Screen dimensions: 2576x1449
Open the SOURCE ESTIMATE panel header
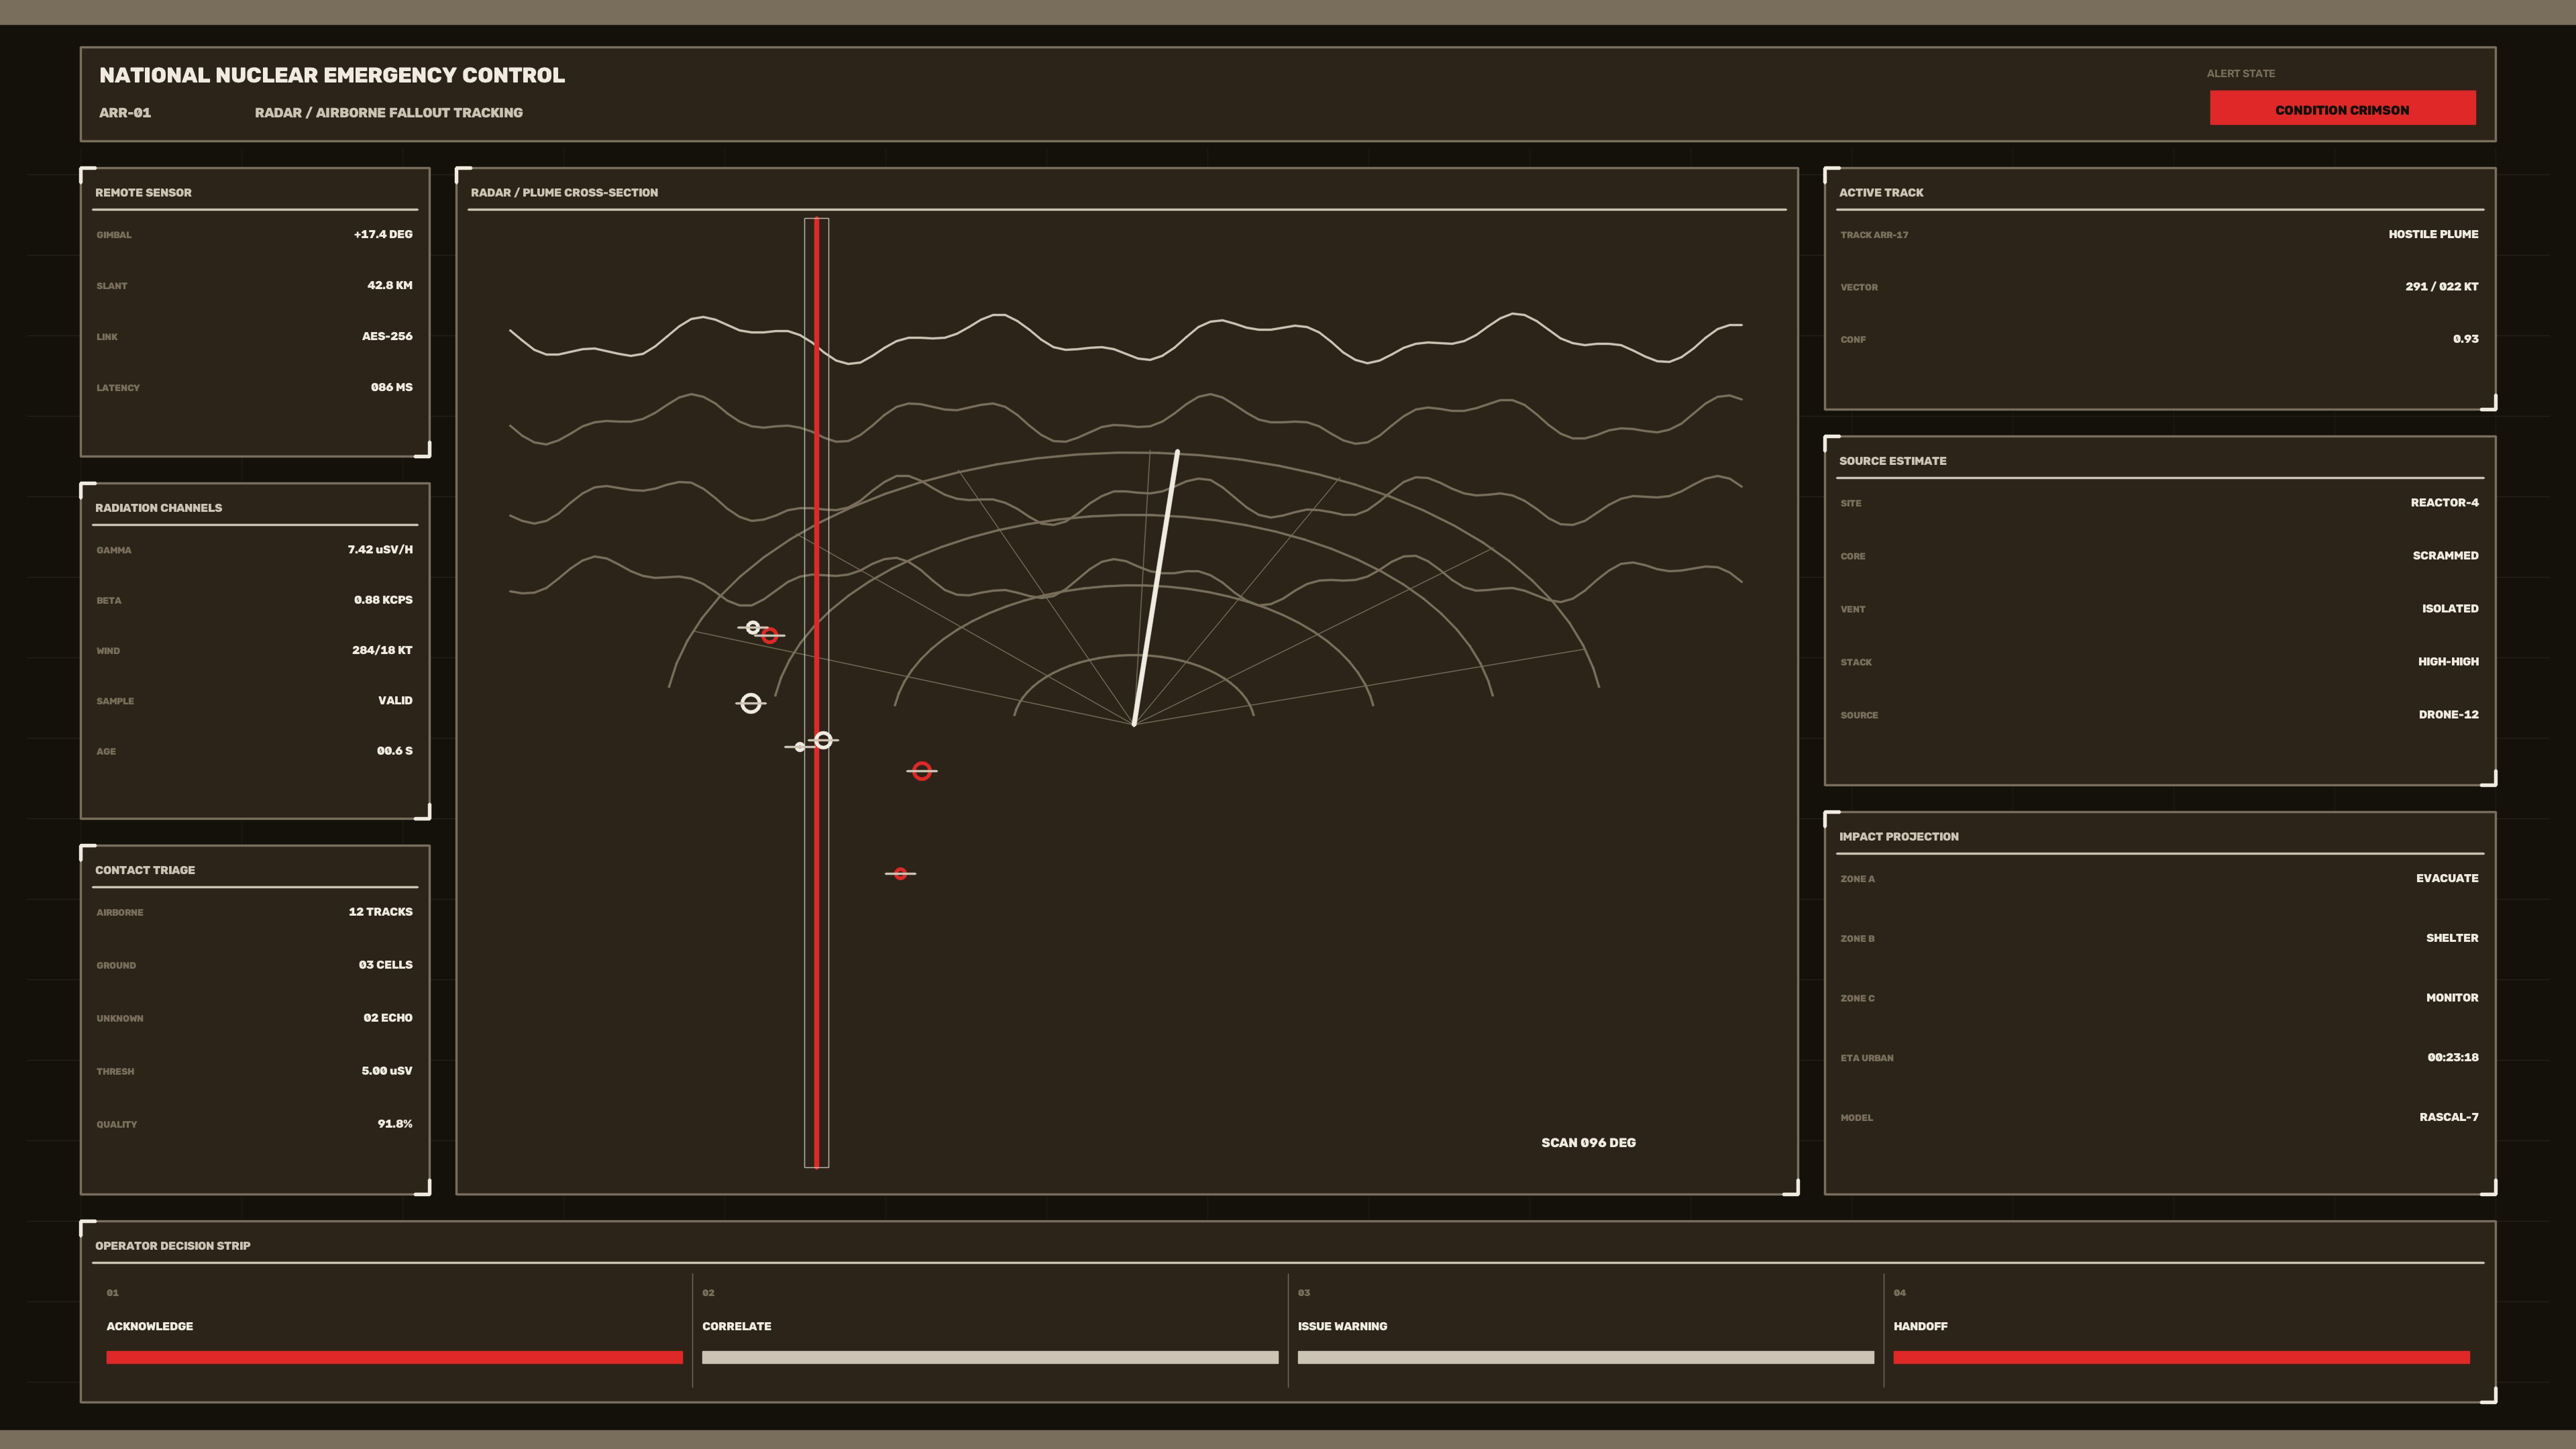pyautogui.click(x=1892, y=461)
